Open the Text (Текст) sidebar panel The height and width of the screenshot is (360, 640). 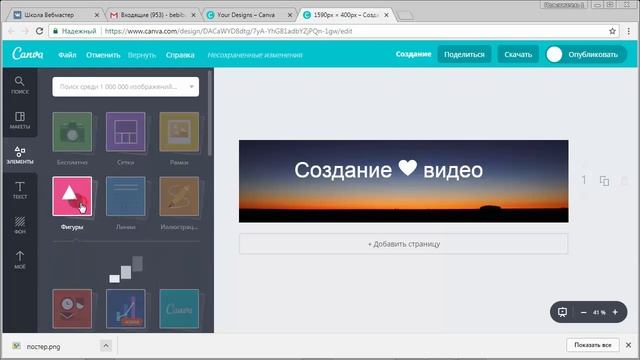20,190
